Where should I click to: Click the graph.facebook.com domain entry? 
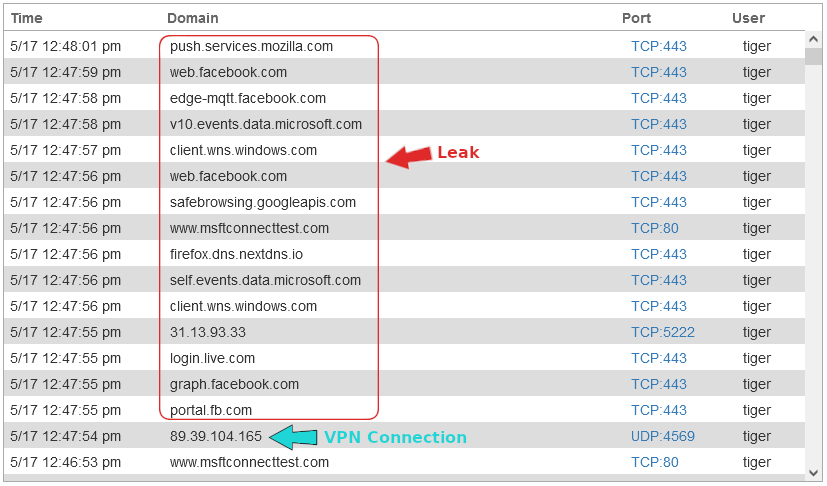[234, 384]
